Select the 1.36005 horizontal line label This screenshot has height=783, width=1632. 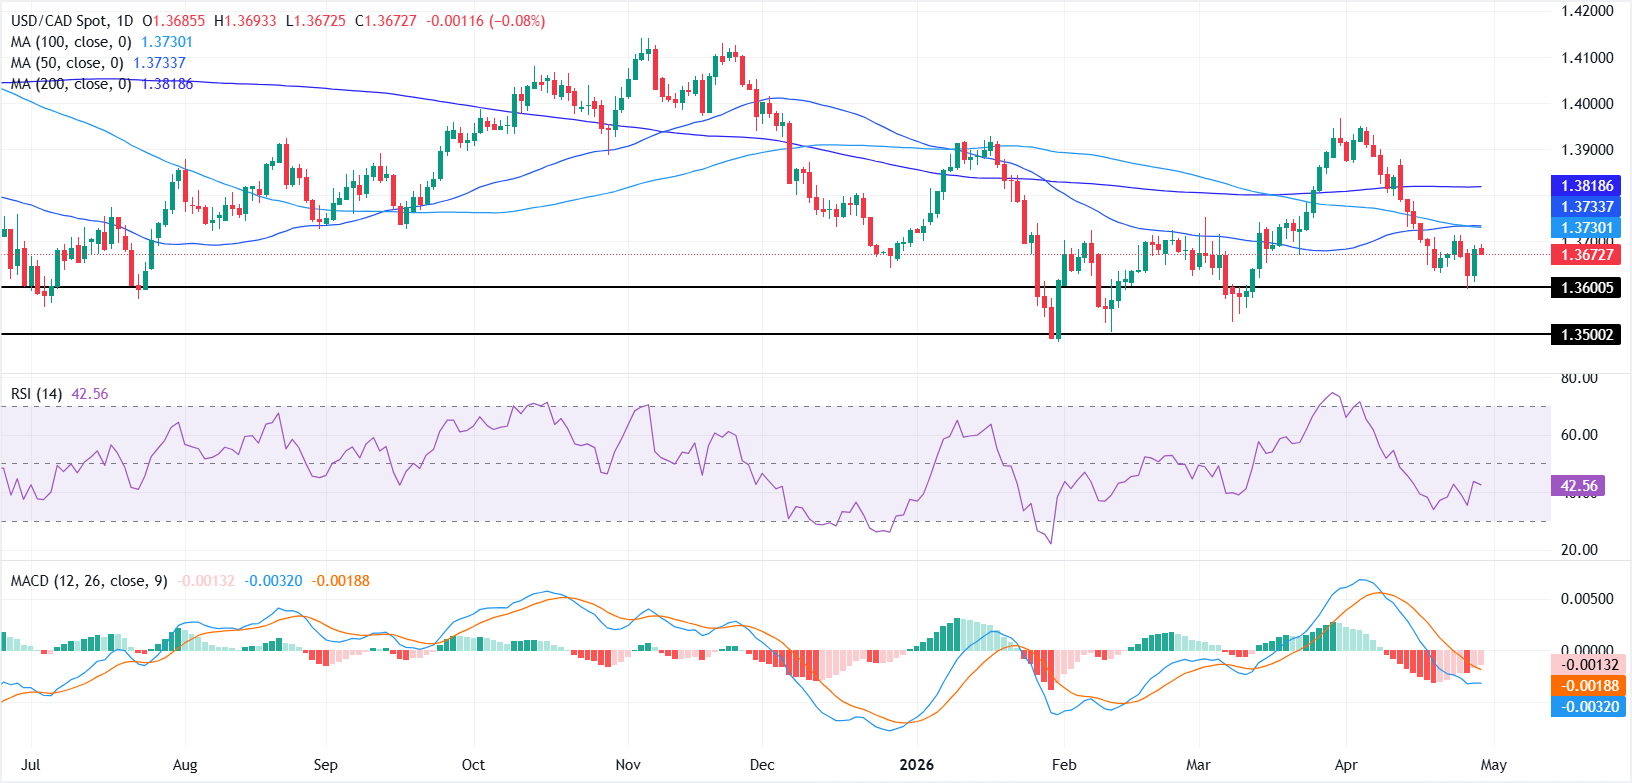click(1585, 288)
